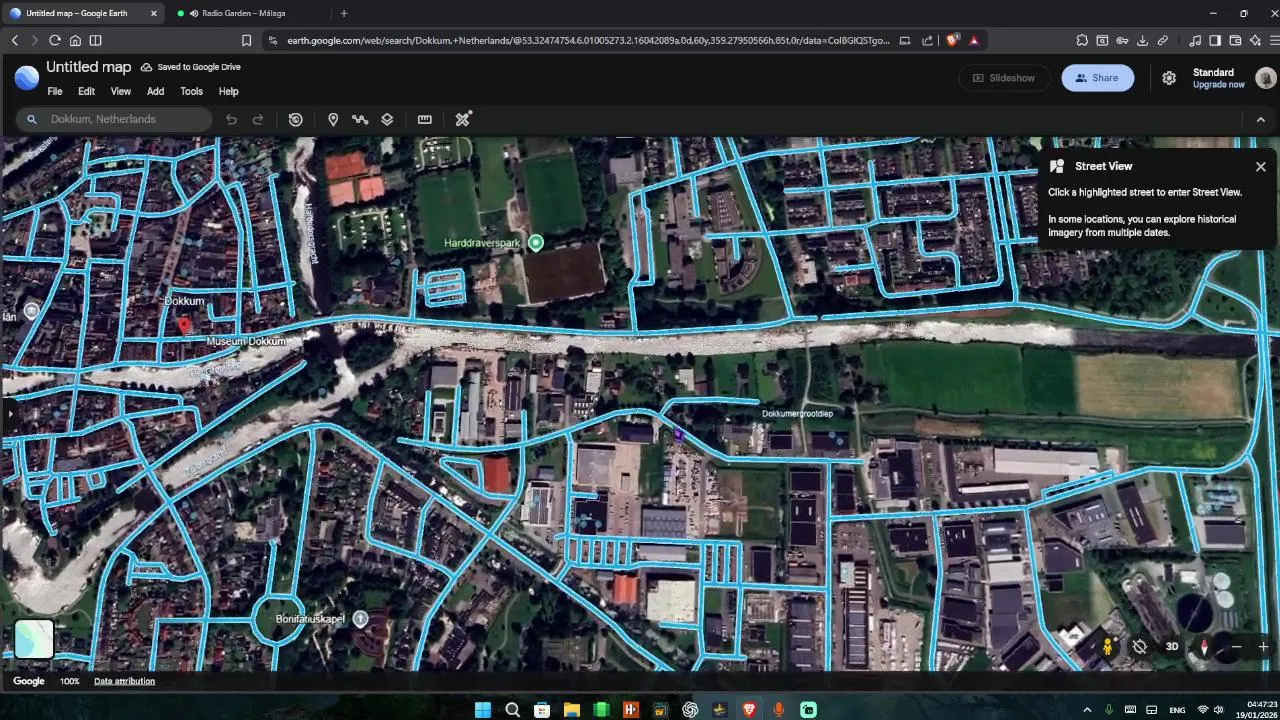Click the Upgrade now link
Screen dimensions: 1280x720
tap(1218, 85)
